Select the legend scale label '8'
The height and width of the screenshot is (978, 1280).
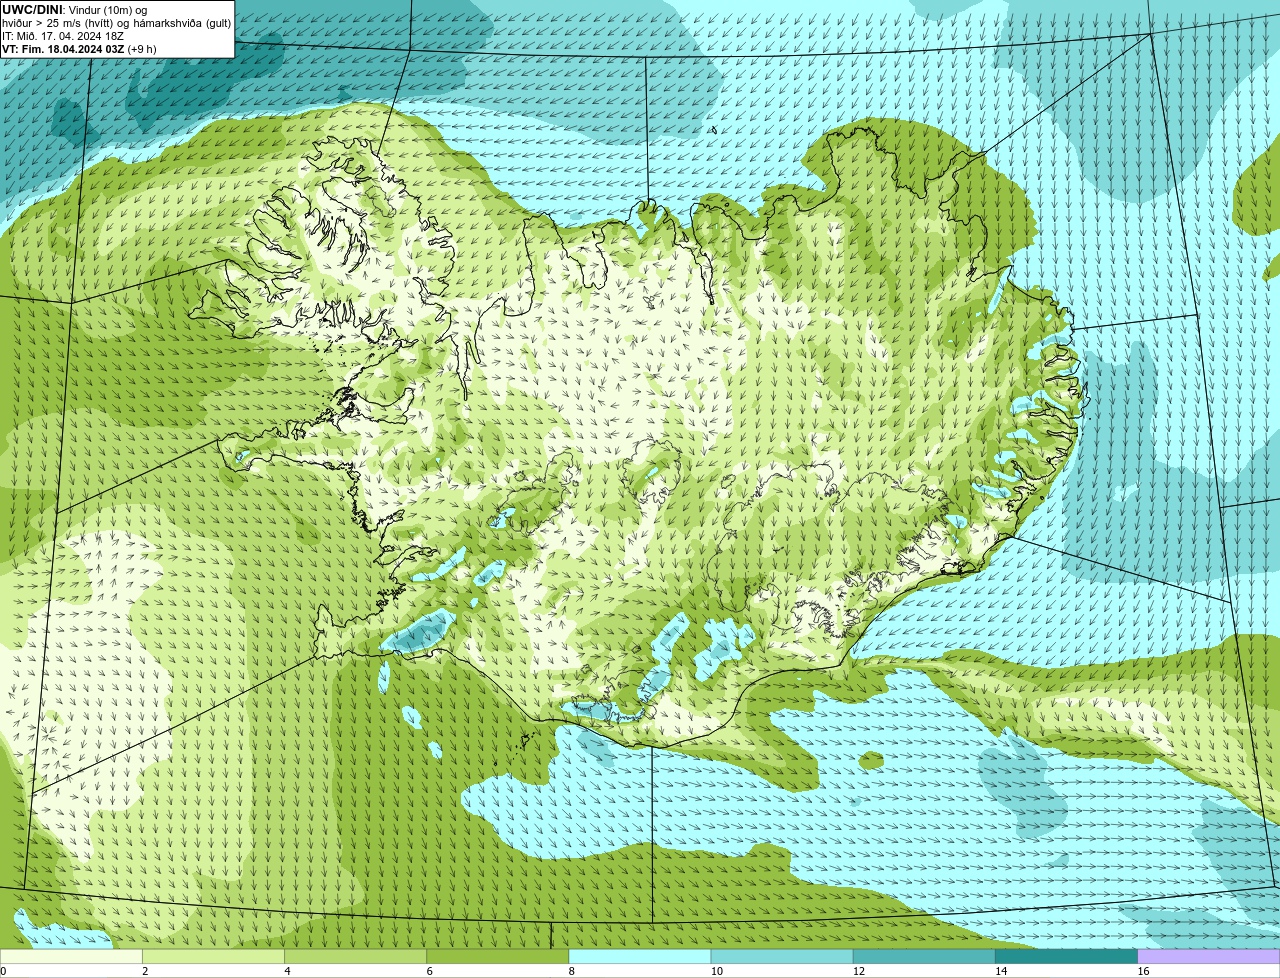point(571,971)
